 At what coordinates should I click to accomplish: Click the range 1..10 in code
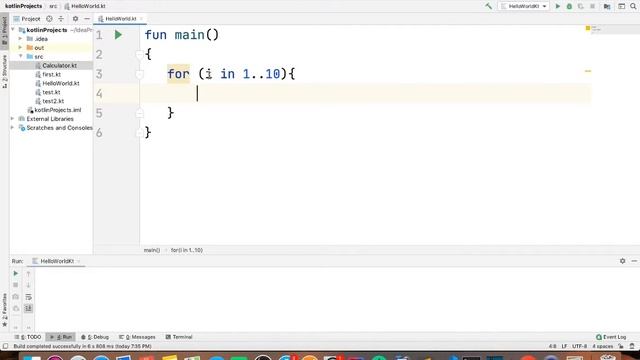[x=261, y=74]
